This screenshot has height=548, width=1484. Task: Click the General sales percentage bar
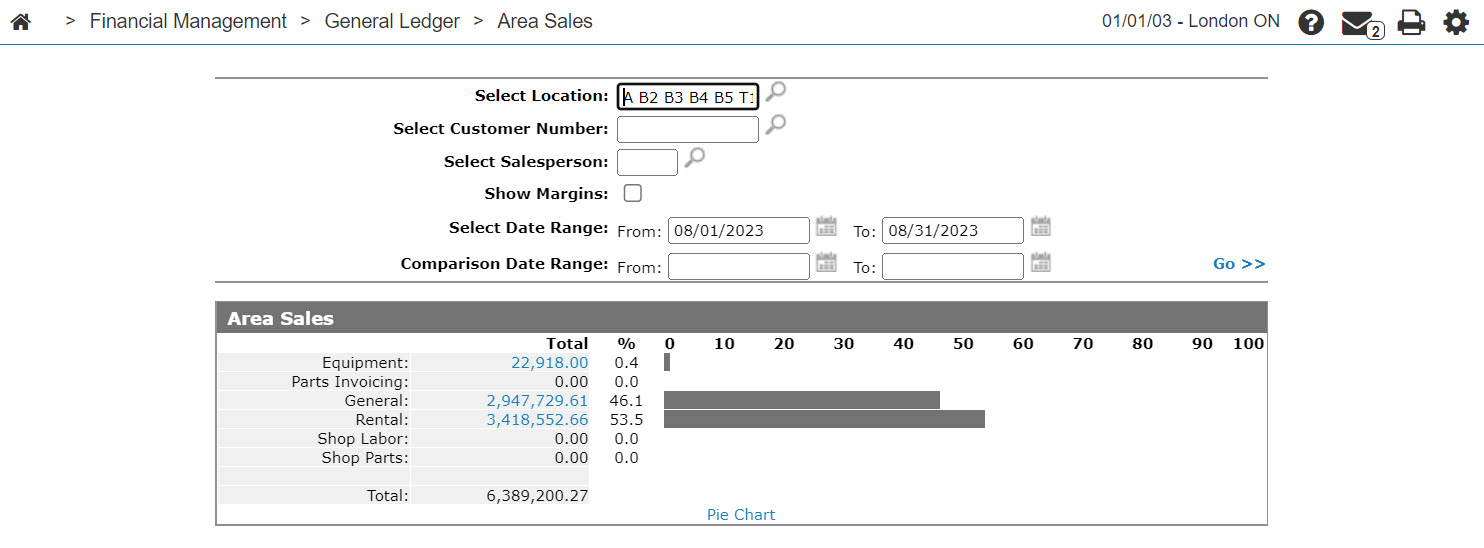point(802,400)
